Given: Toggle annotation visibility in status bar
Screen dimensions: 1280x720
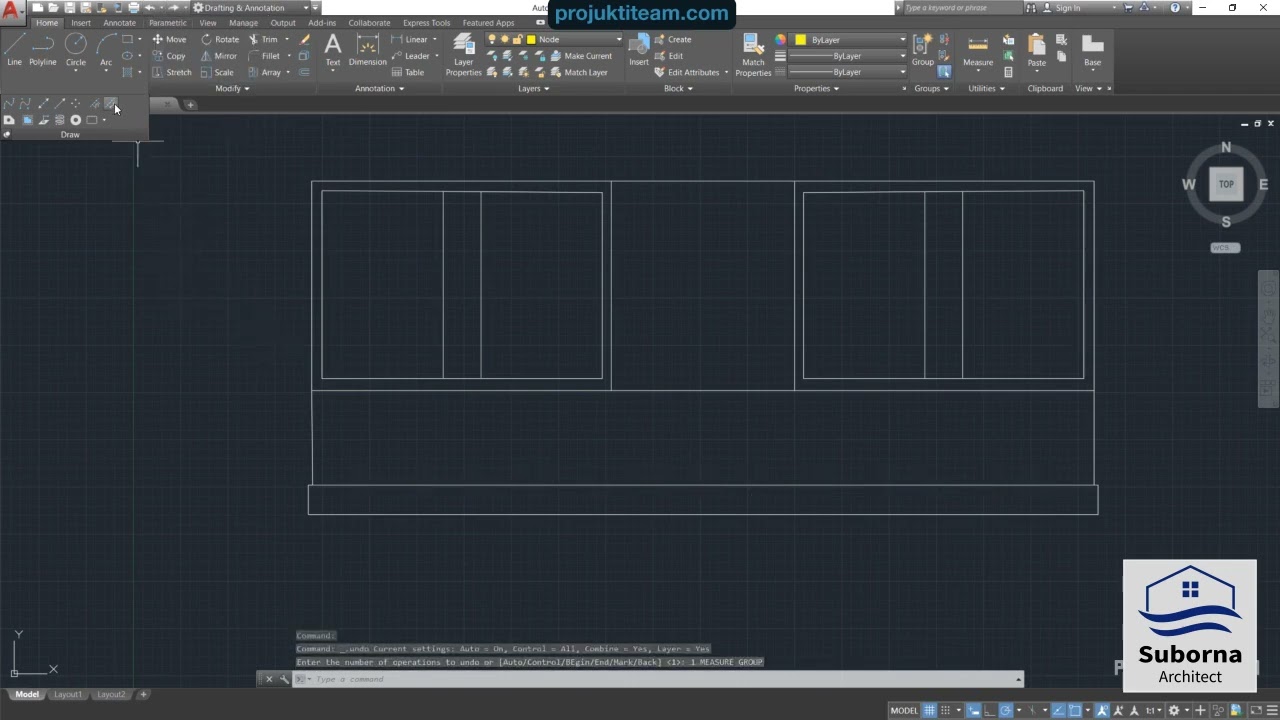Looking at the screenshot, I should pyautogui.click(x=1104, y=711).
